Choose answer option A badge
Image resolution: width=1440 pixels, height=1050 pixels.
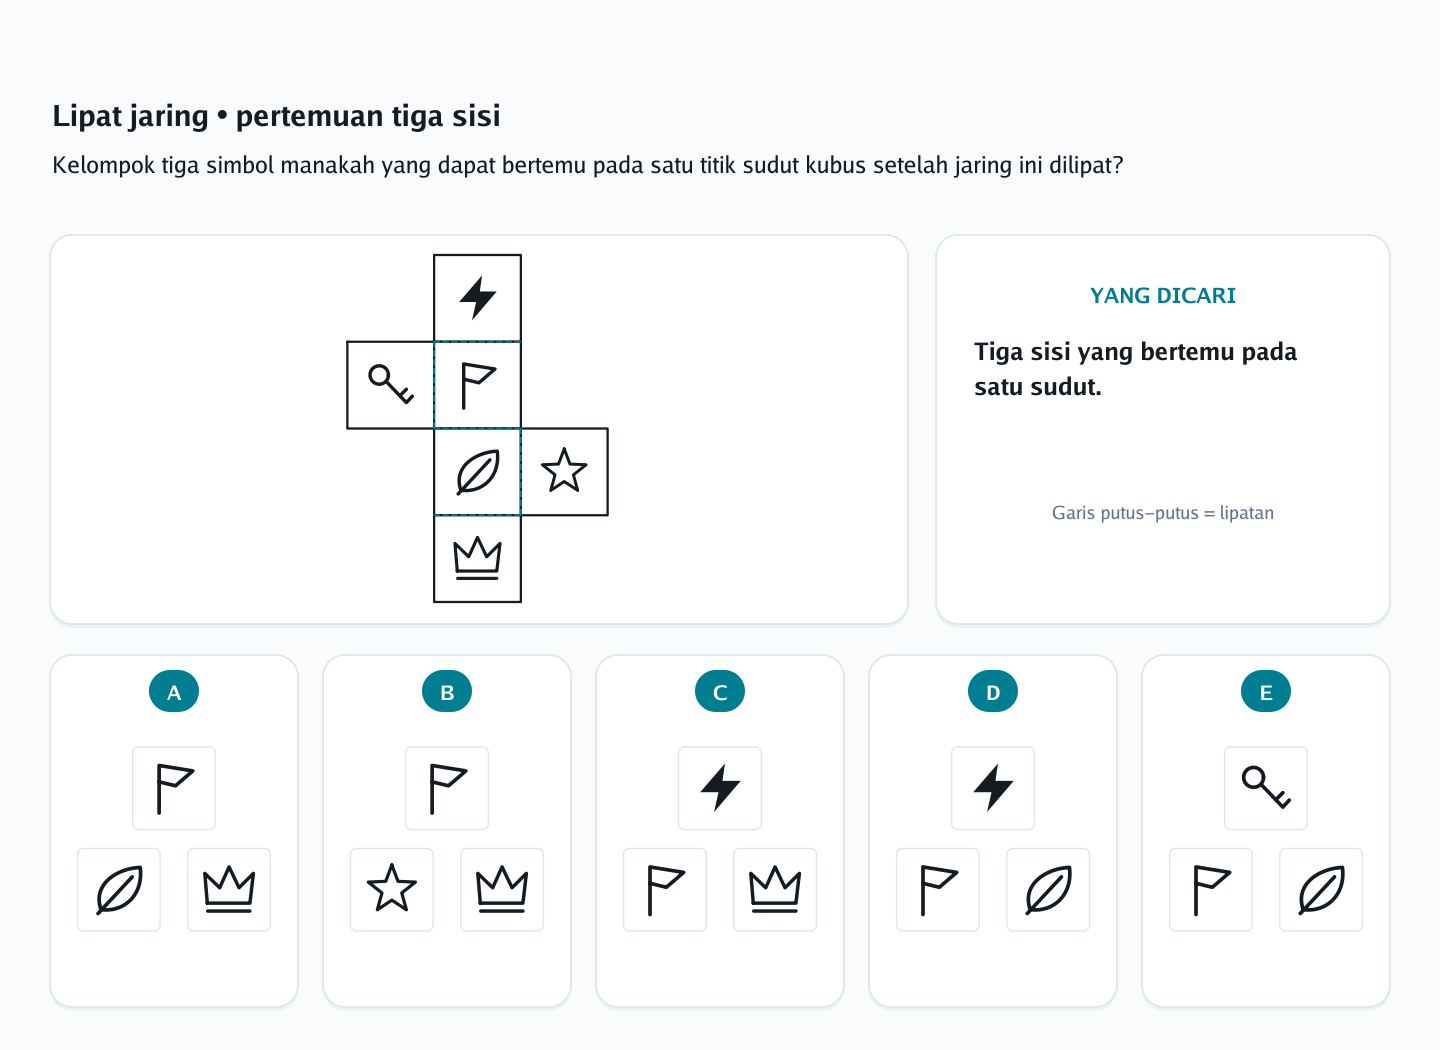click(x=174, y=691)
